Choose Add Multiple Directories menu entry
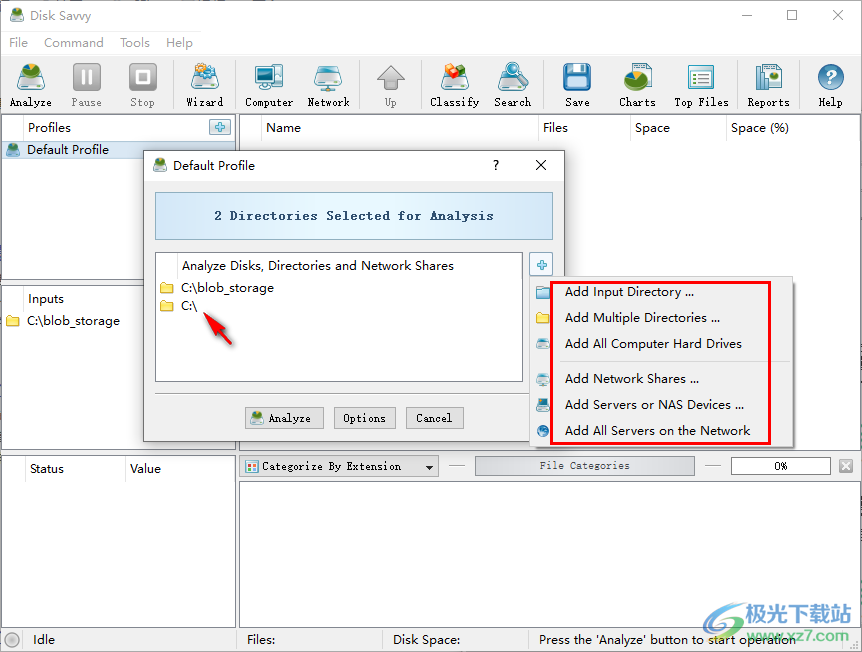862x652 pixels. (661, 318)
